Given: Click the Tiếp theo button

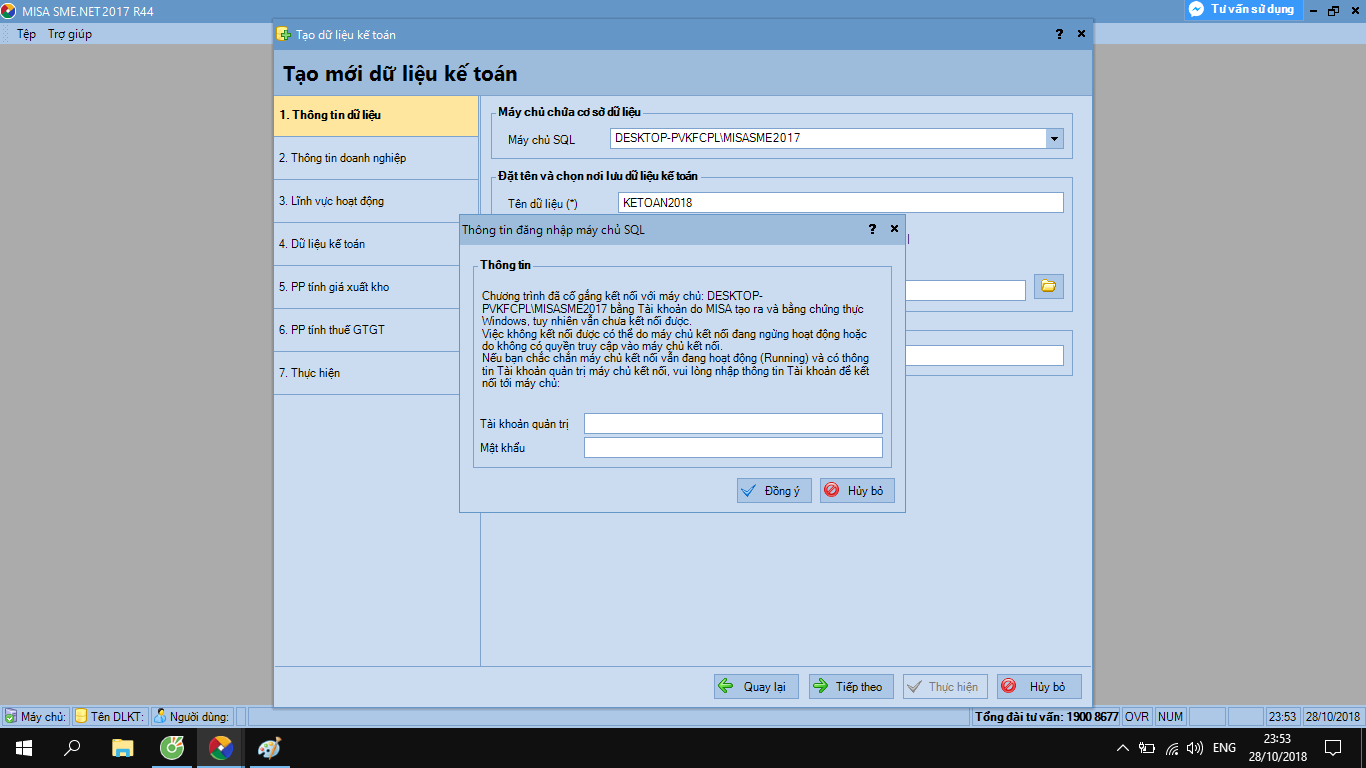Looking at the screenshot, I should (850, 687).
